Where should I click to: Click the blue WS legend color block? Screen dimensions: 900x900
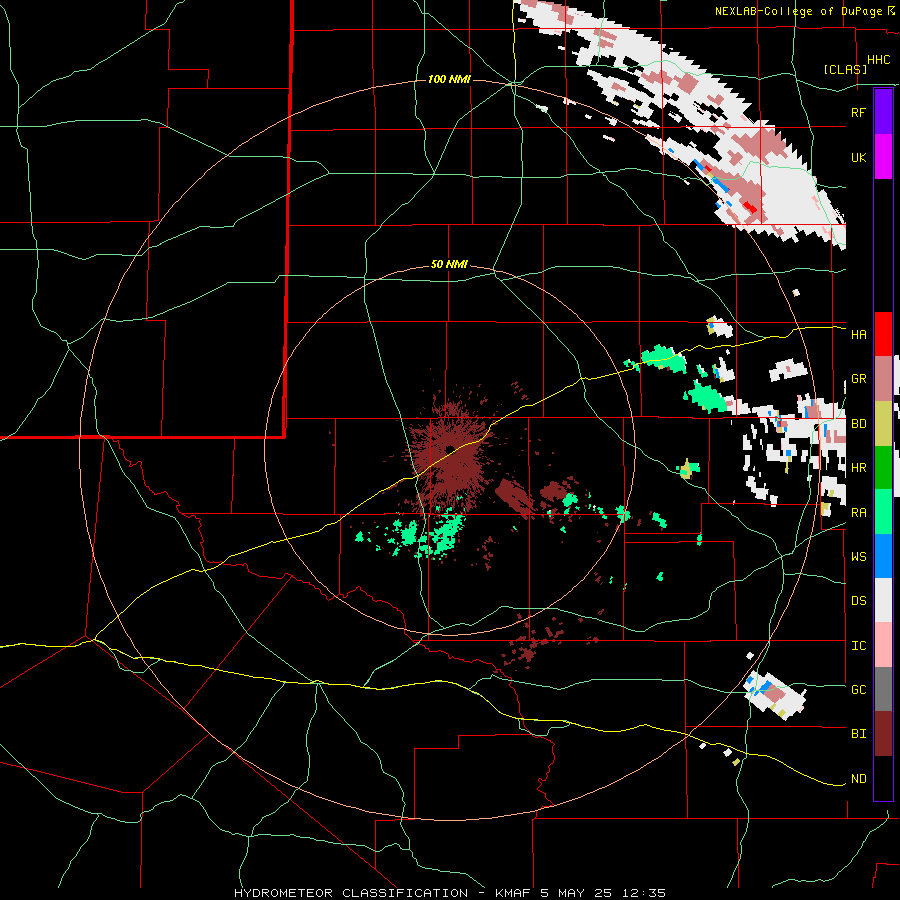[883, 556]
